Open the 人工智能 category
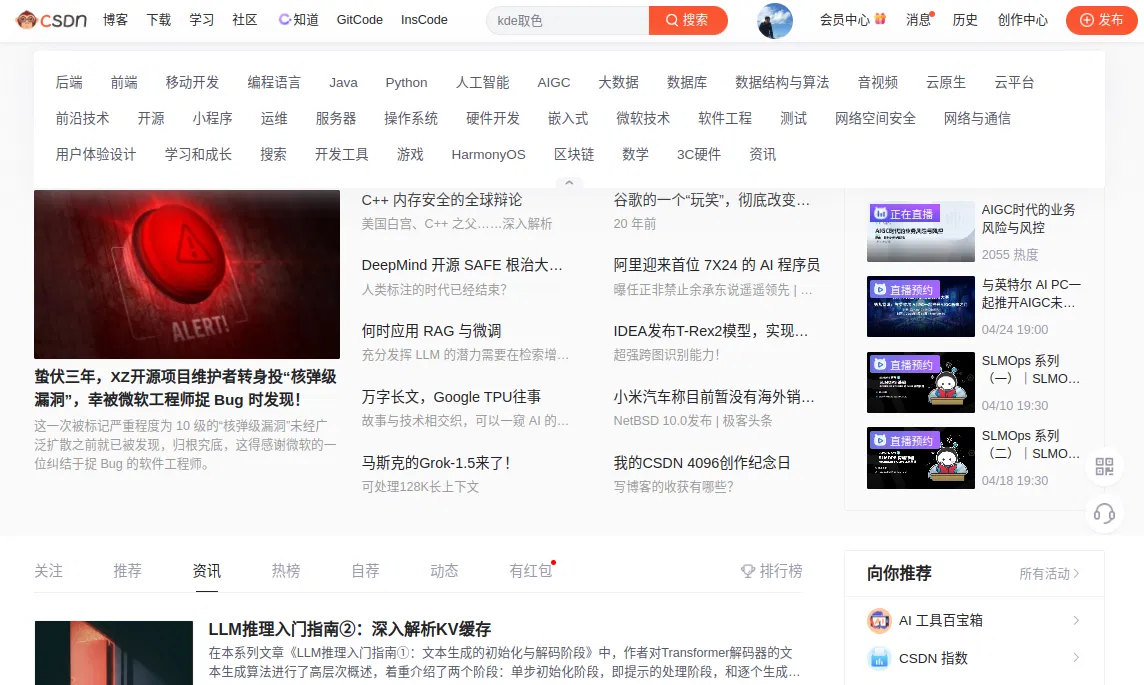The width and height of the screenshot is (1144, 685). tap(482, 83)
